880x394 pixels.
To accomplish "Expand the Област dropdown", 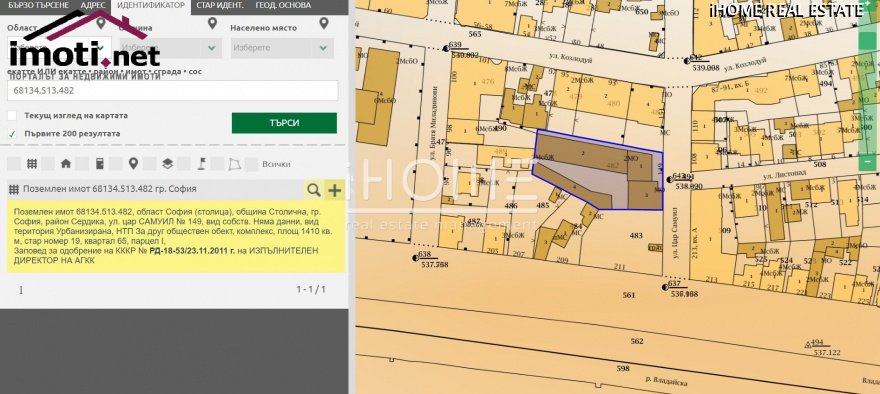I will tap(59, 48).
